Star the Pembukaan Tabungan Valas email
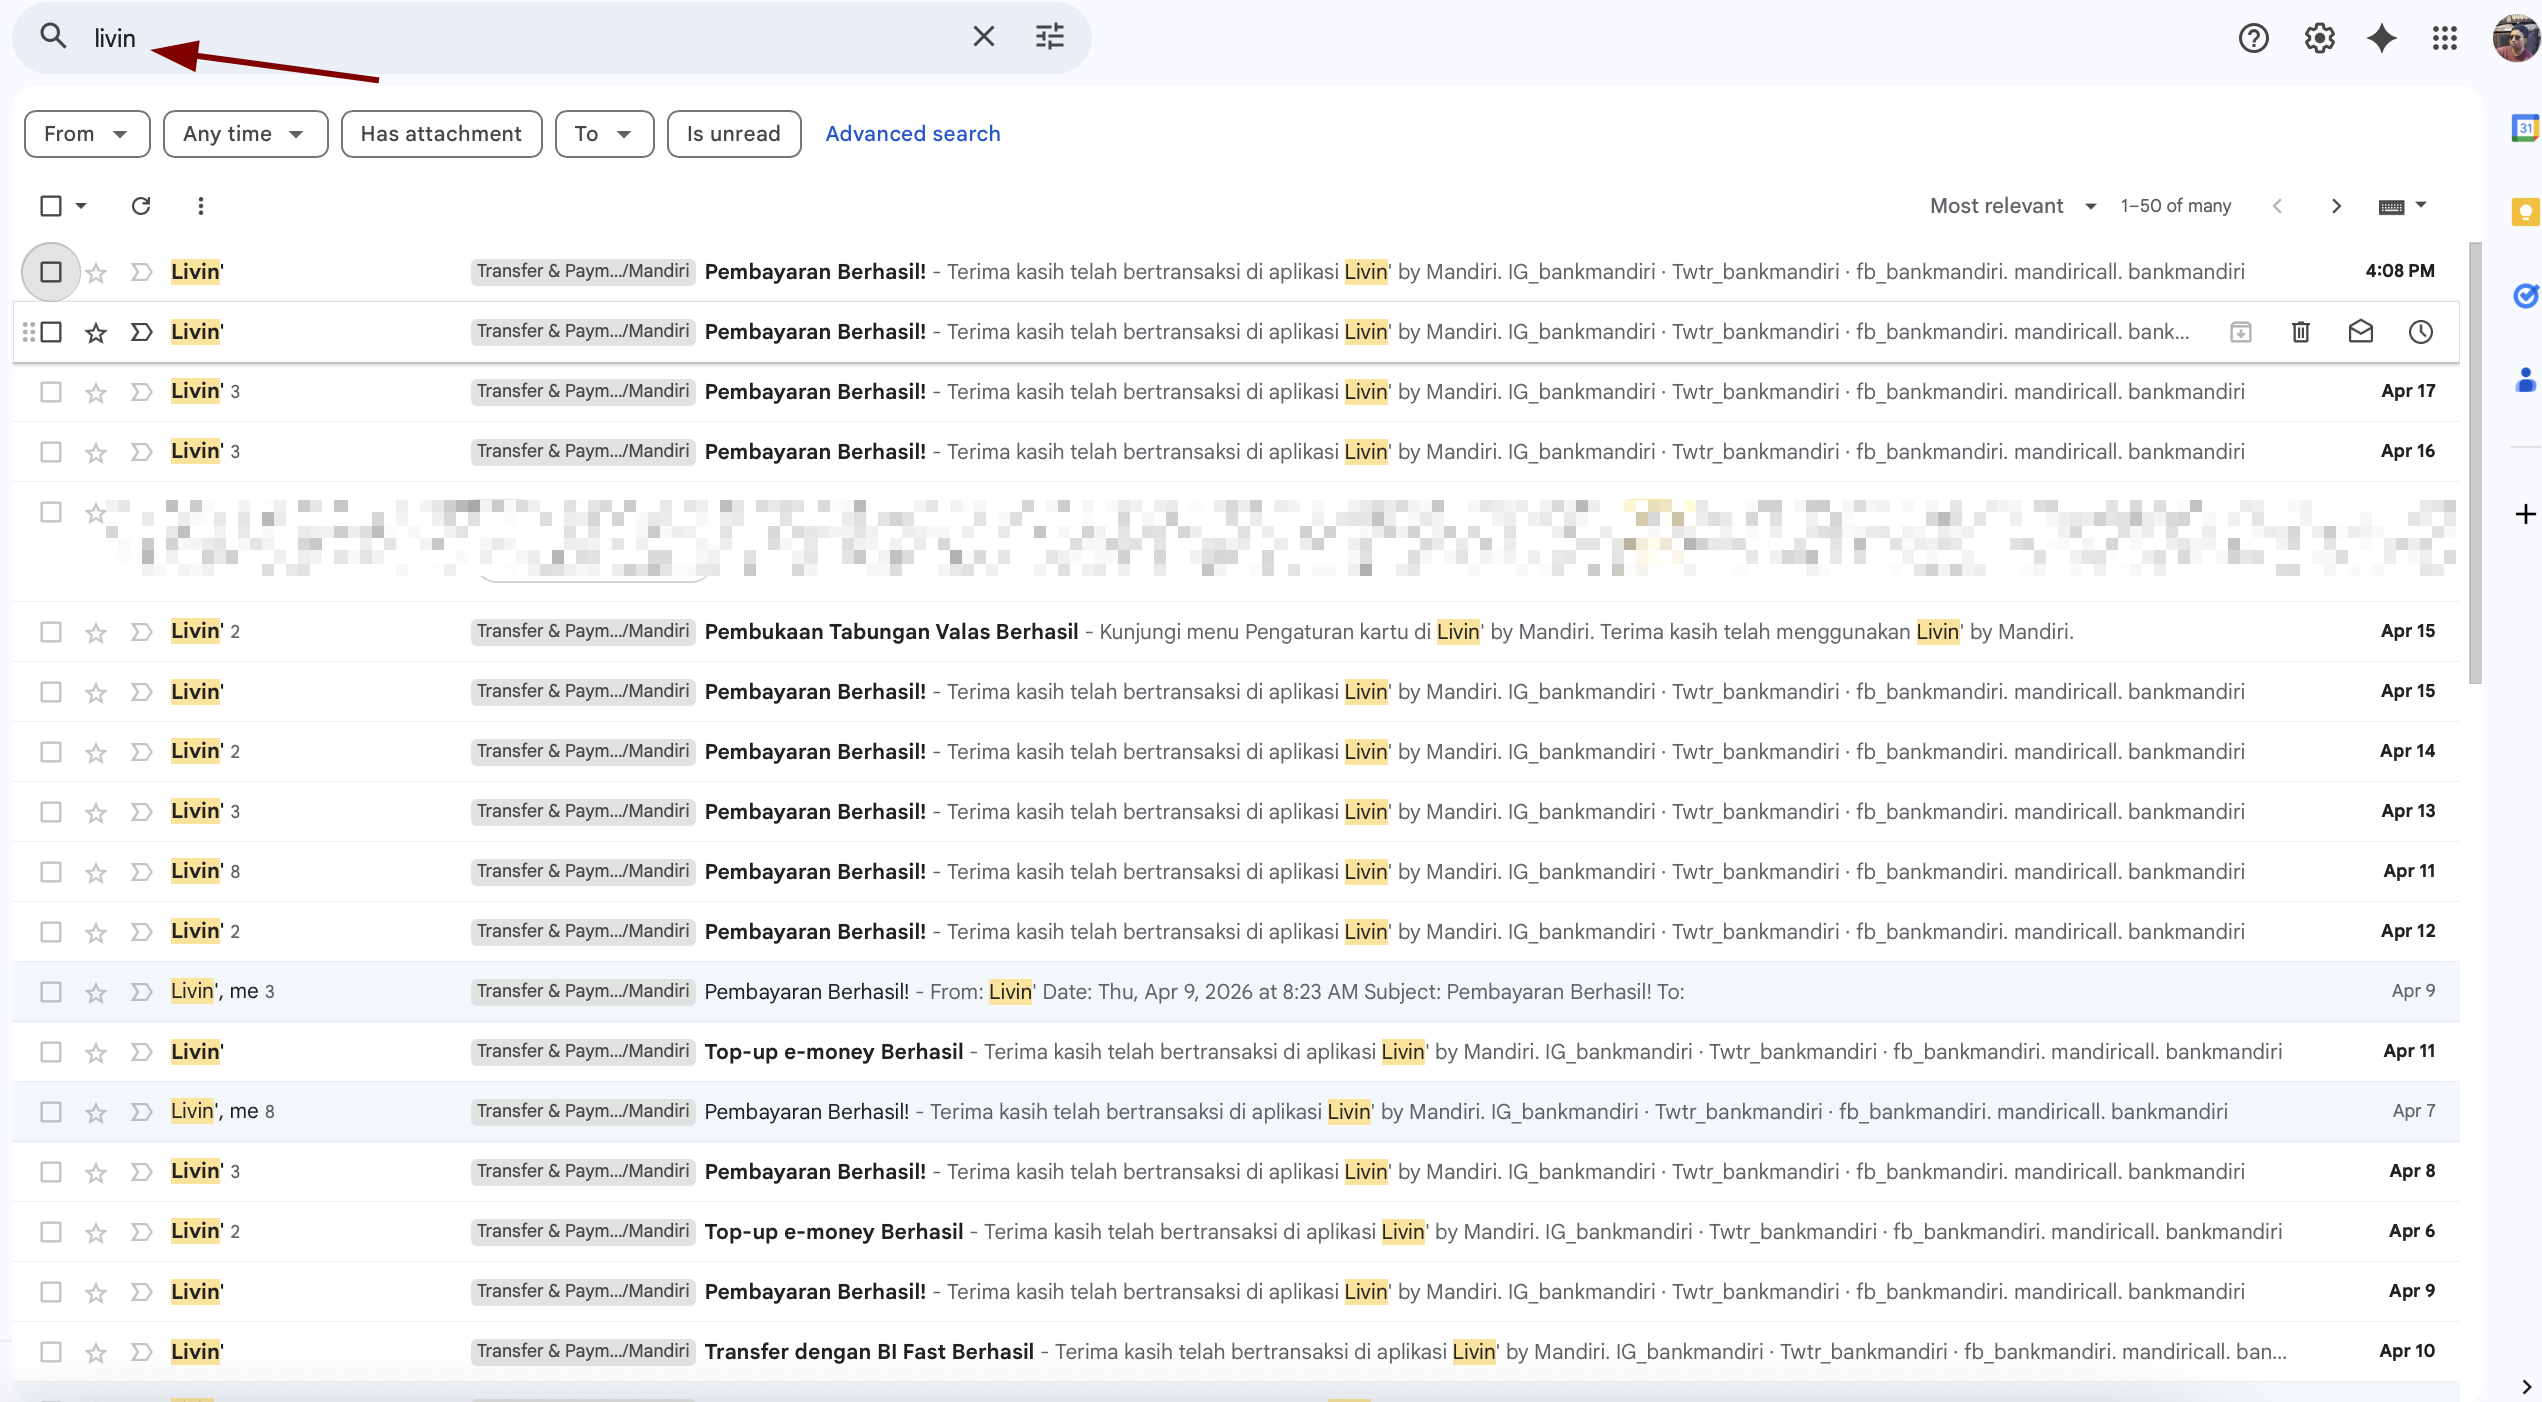Viewport: 2542px width, 1402px height. (96, 632)
